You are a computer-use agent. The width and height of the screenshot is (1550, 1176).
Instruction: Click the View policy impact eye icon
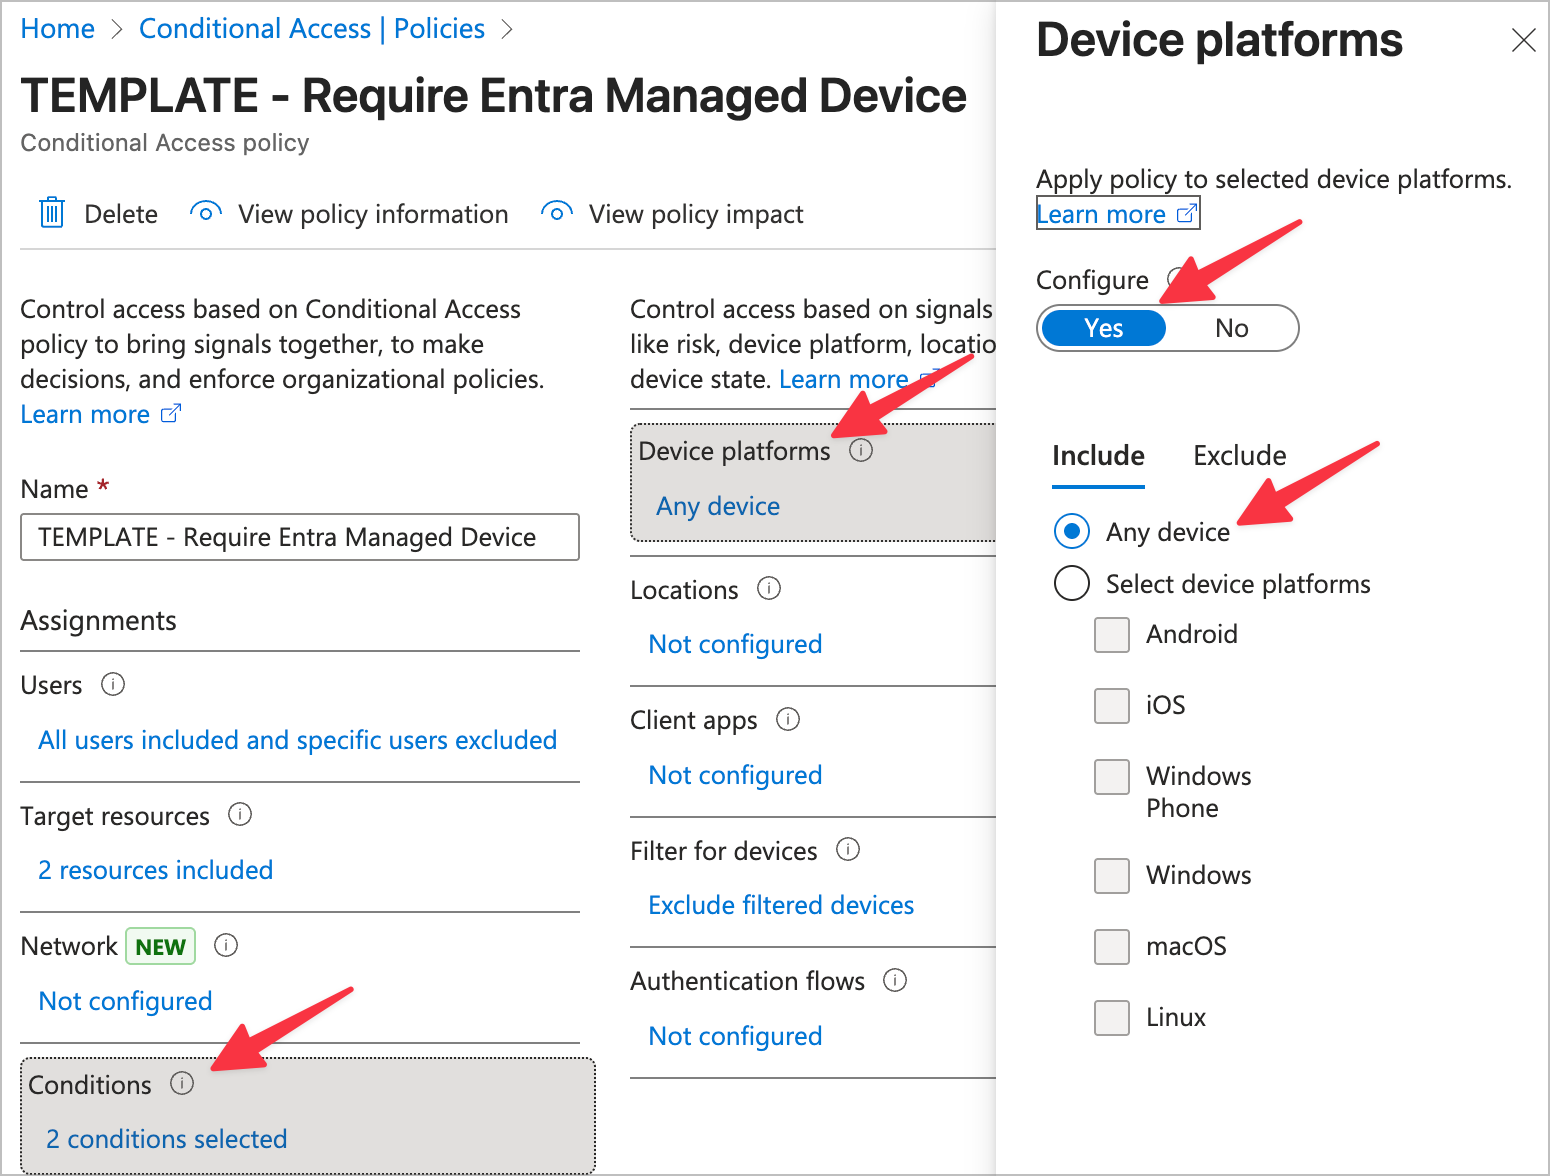click(x=556, y=213)
